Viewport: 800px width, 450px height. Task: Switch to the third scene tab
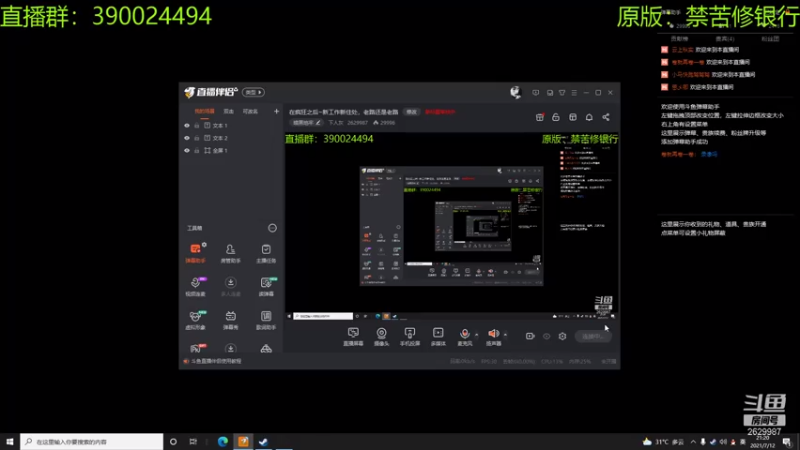pyautogui.click(x=250, y=111)
